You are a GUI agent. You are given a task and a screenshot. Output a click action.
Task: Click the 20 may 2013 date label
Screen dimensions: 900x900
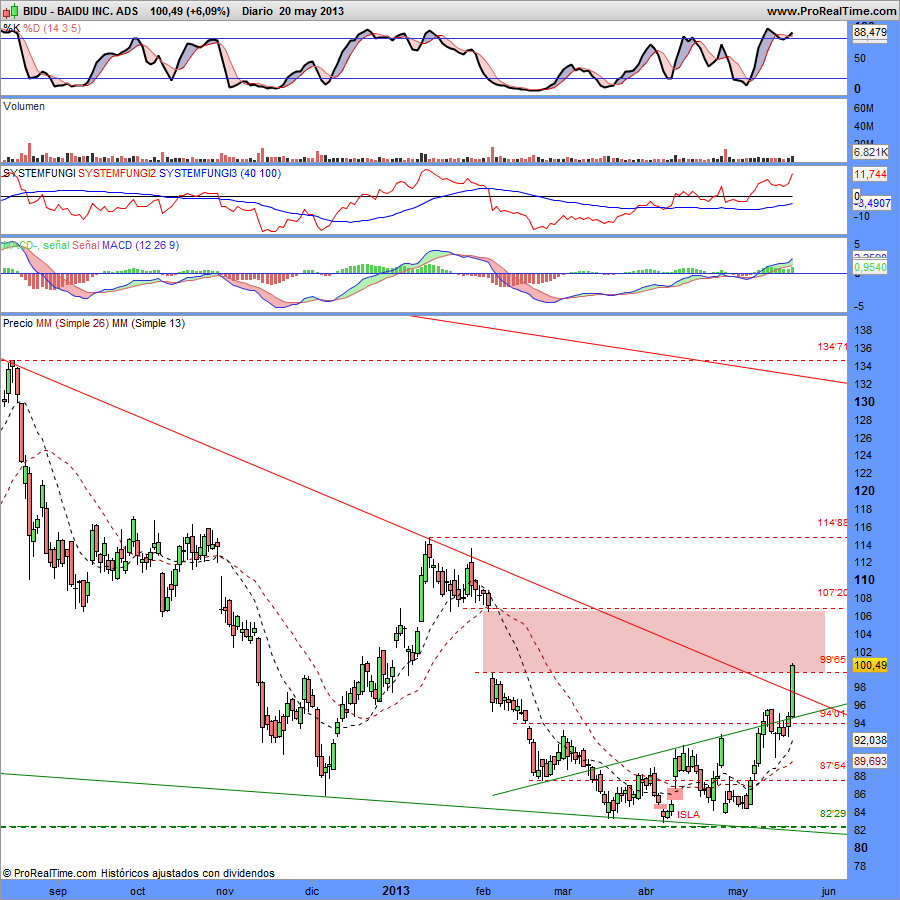(x=312, y=11)
